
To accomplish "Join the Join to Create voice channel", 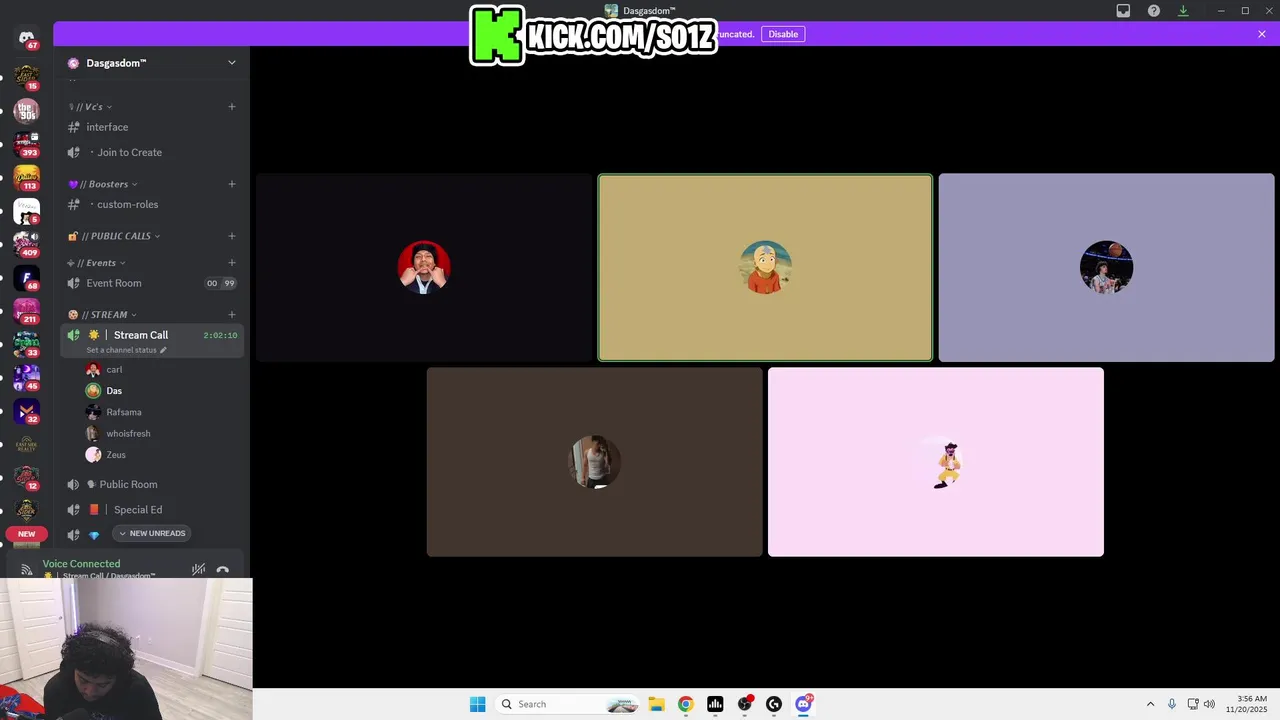I will tap(151, 152).
